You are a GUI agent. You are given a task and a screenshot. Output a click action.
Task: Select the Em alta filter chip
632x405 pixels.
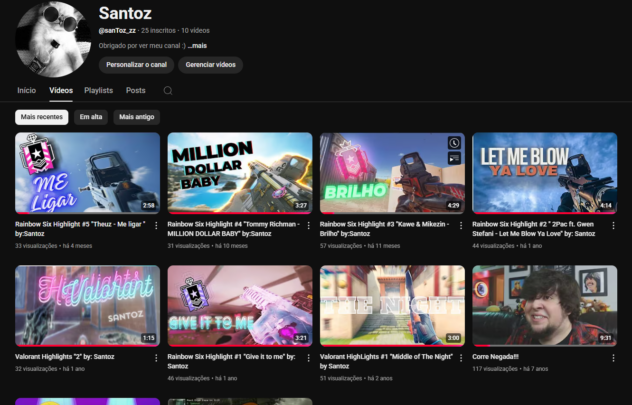click(91, 117)
